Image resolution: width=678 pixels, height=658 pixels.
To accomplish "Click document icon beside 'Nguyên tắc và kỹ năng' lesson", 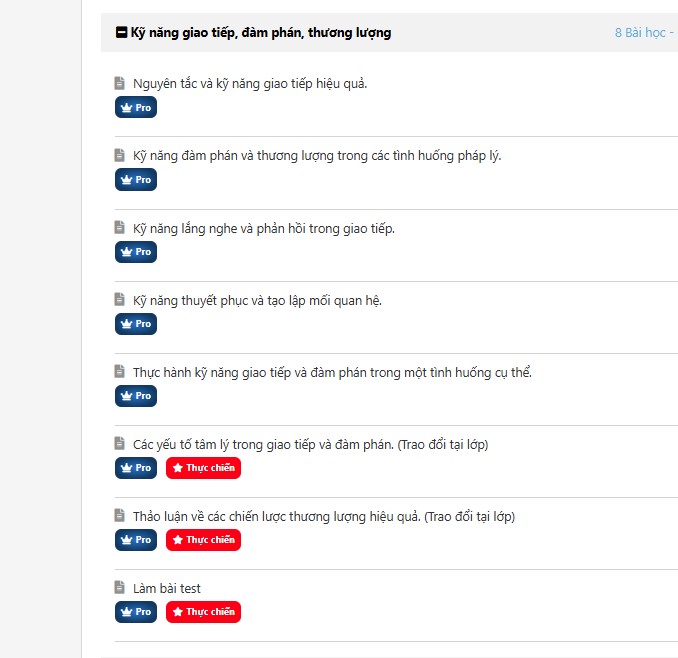I will 120,83.
